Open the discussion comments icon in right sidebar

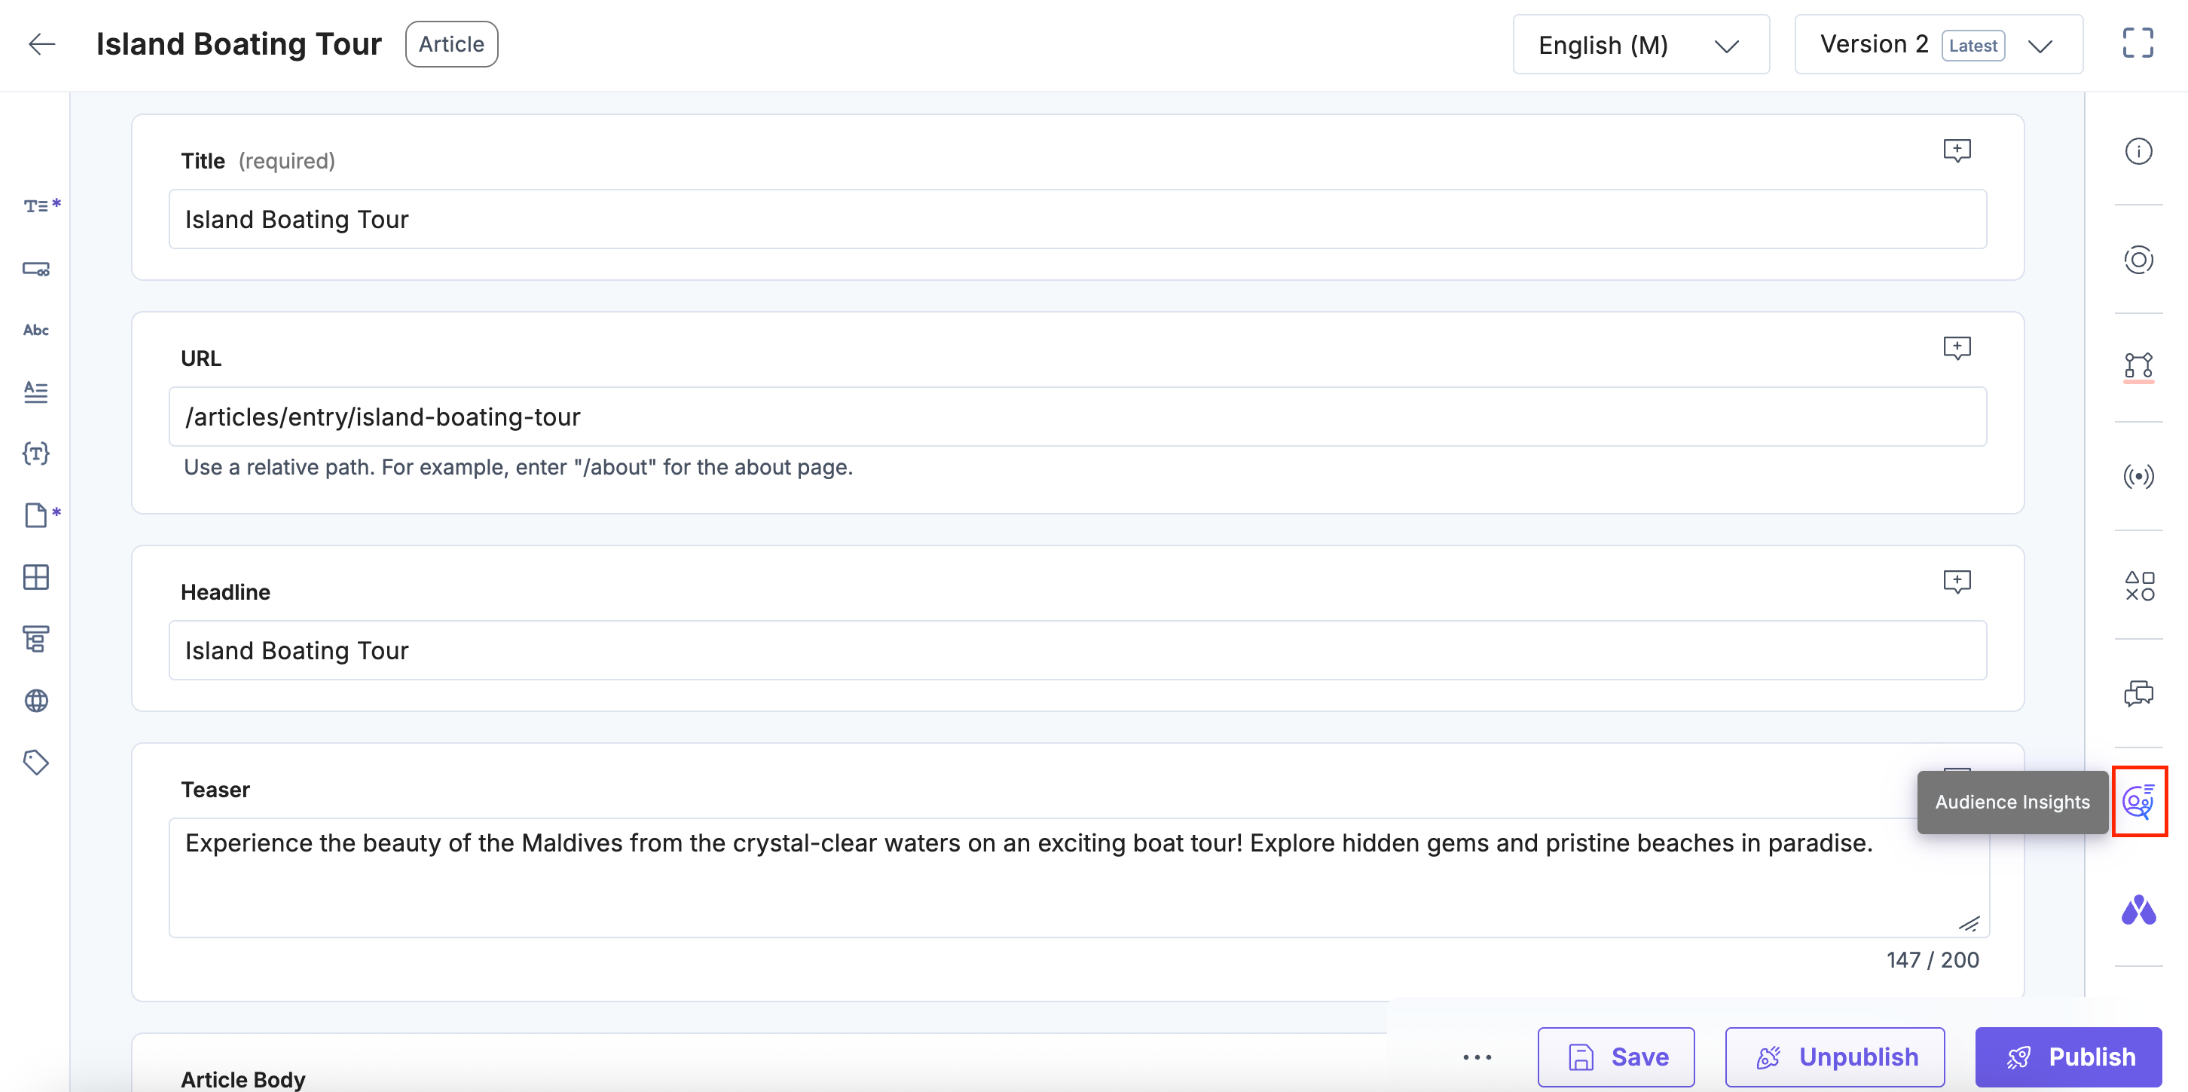click(2138, 693)
